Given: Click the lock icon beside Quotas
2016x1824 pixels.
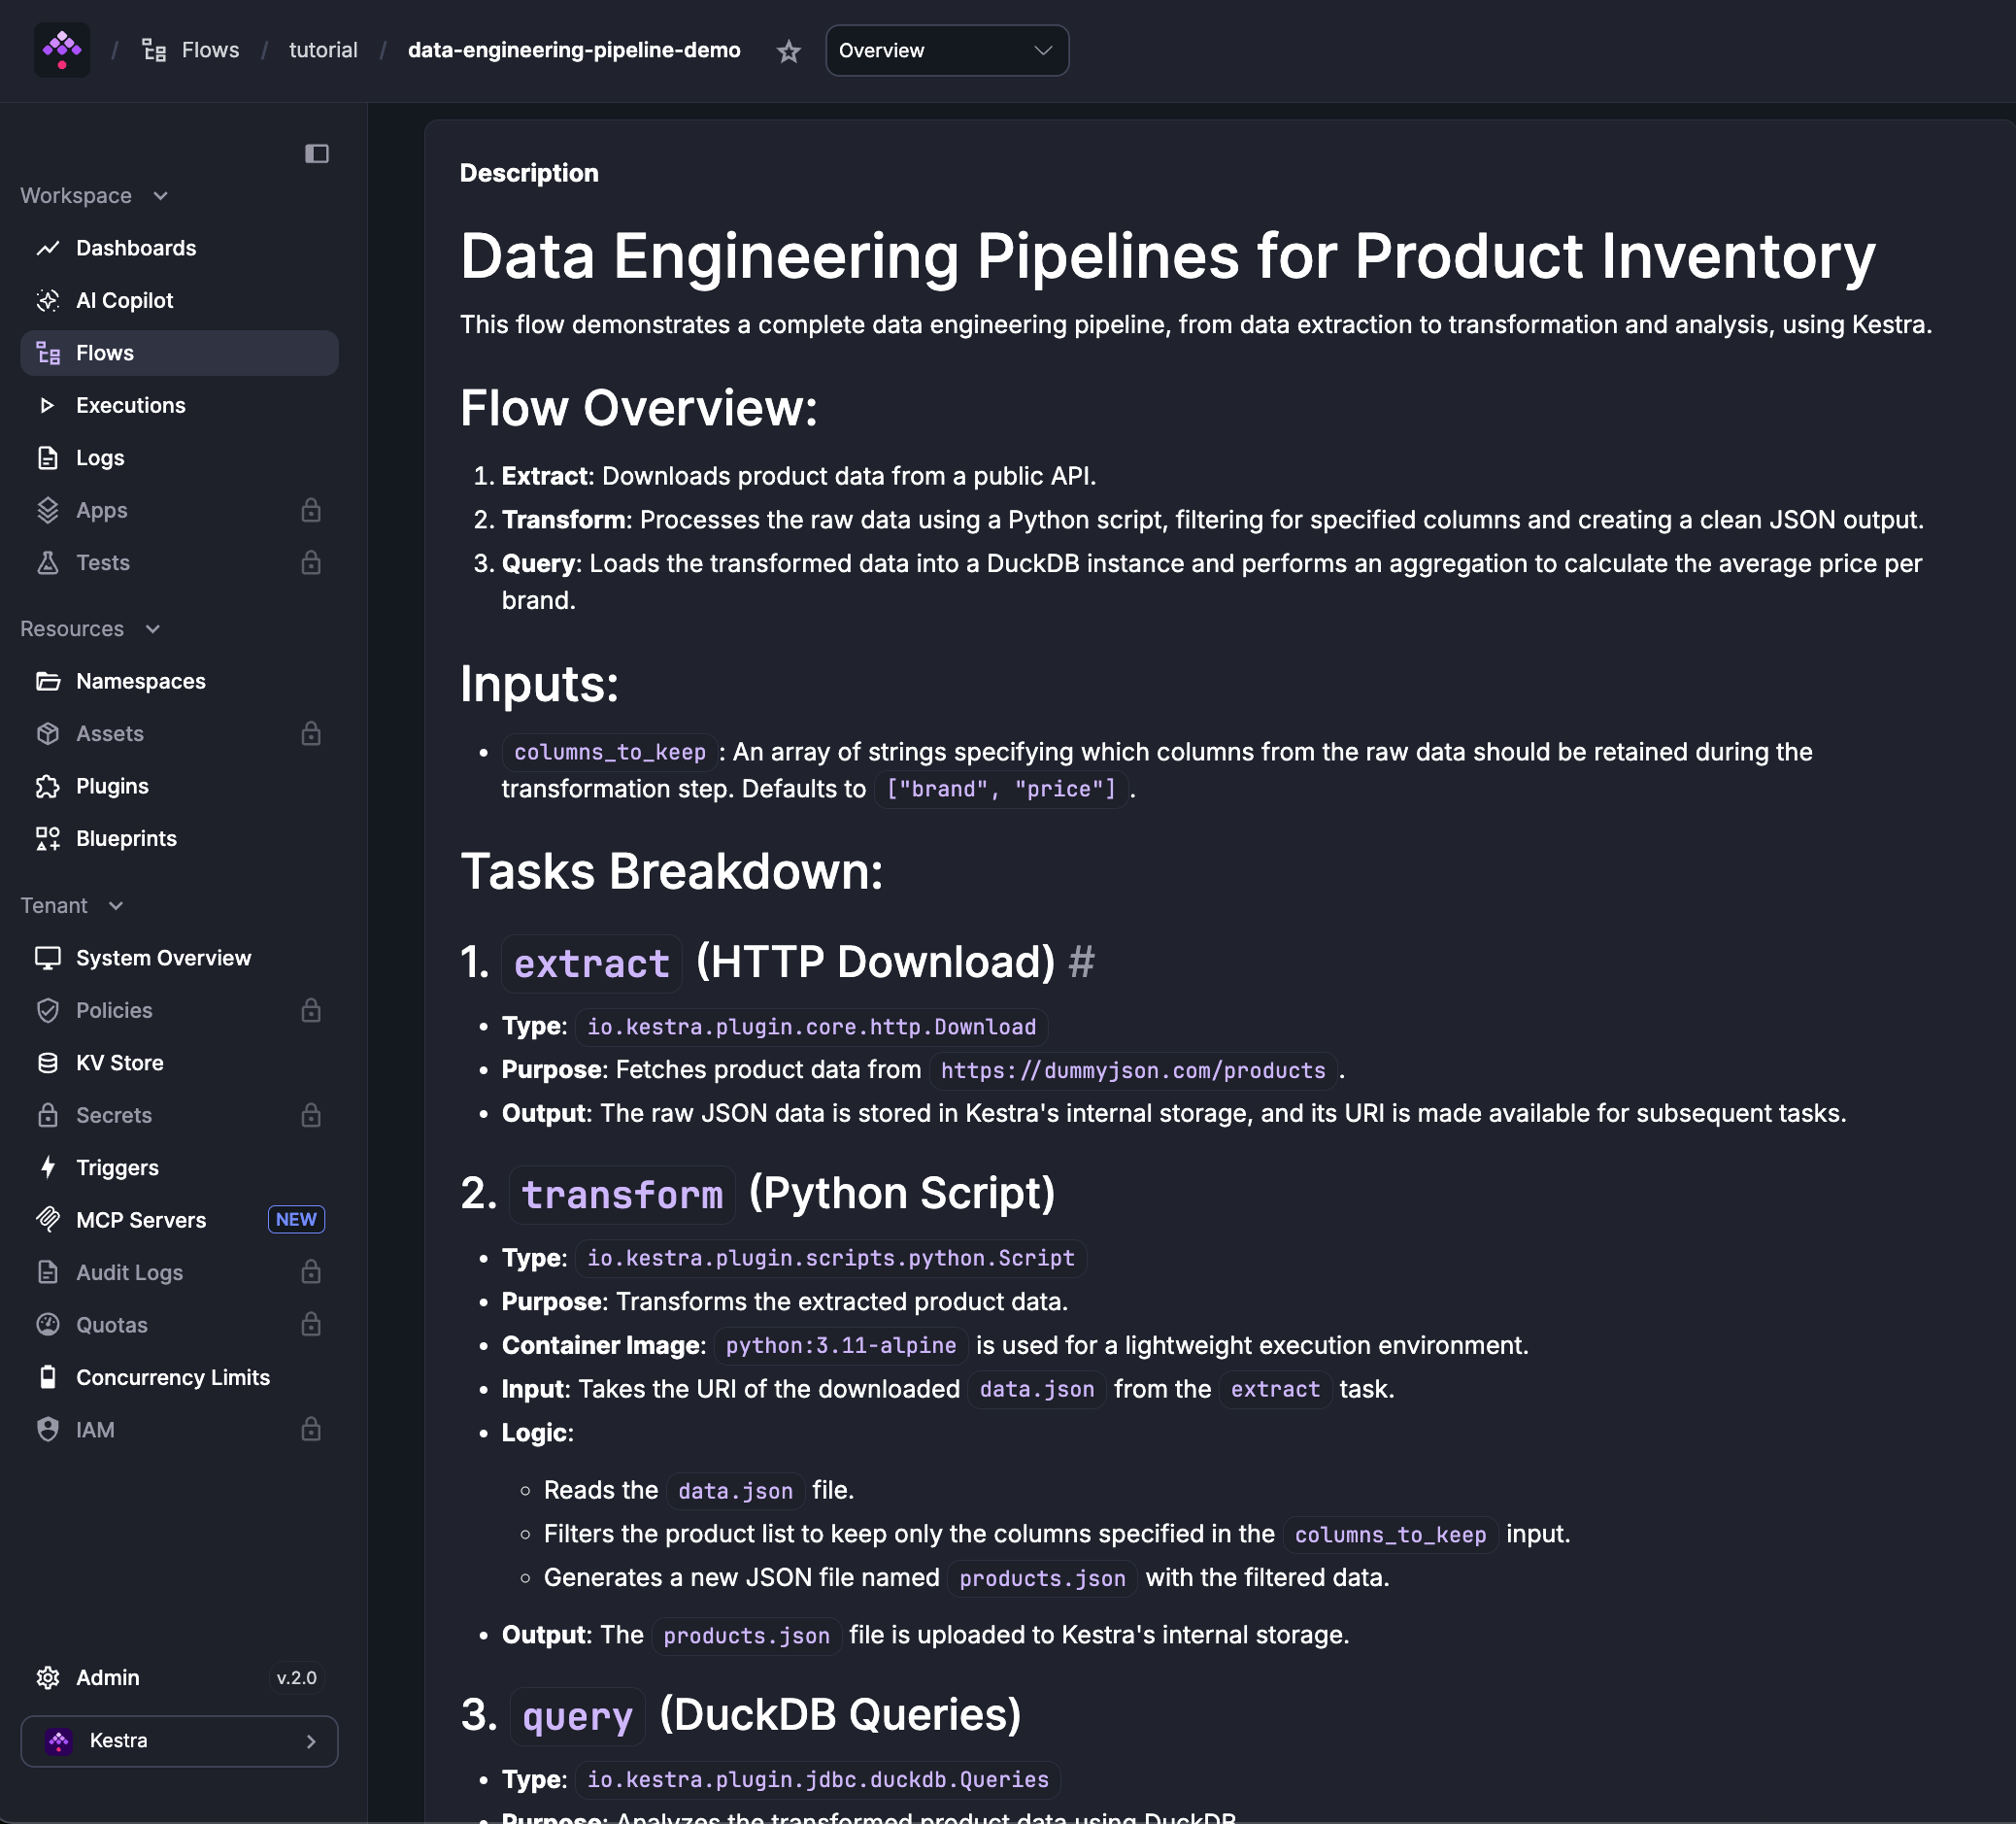Looking at the screenshot, I should click(311, 1325).
